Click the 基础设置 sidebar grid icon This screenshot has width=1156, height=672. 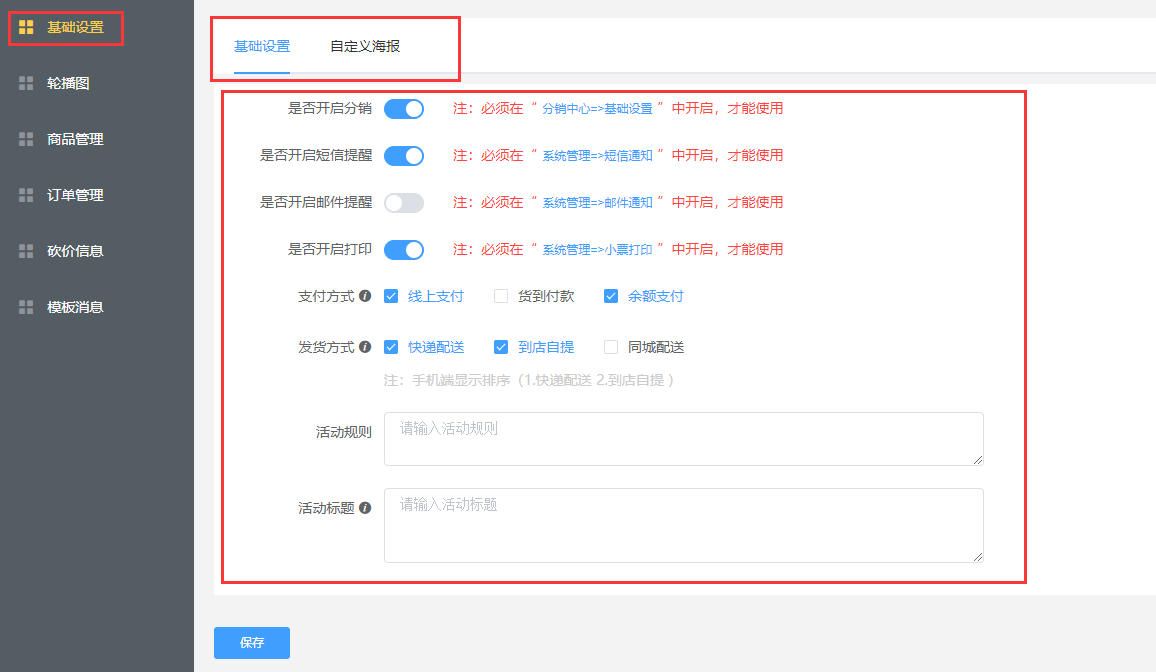(x=27, y=28)
